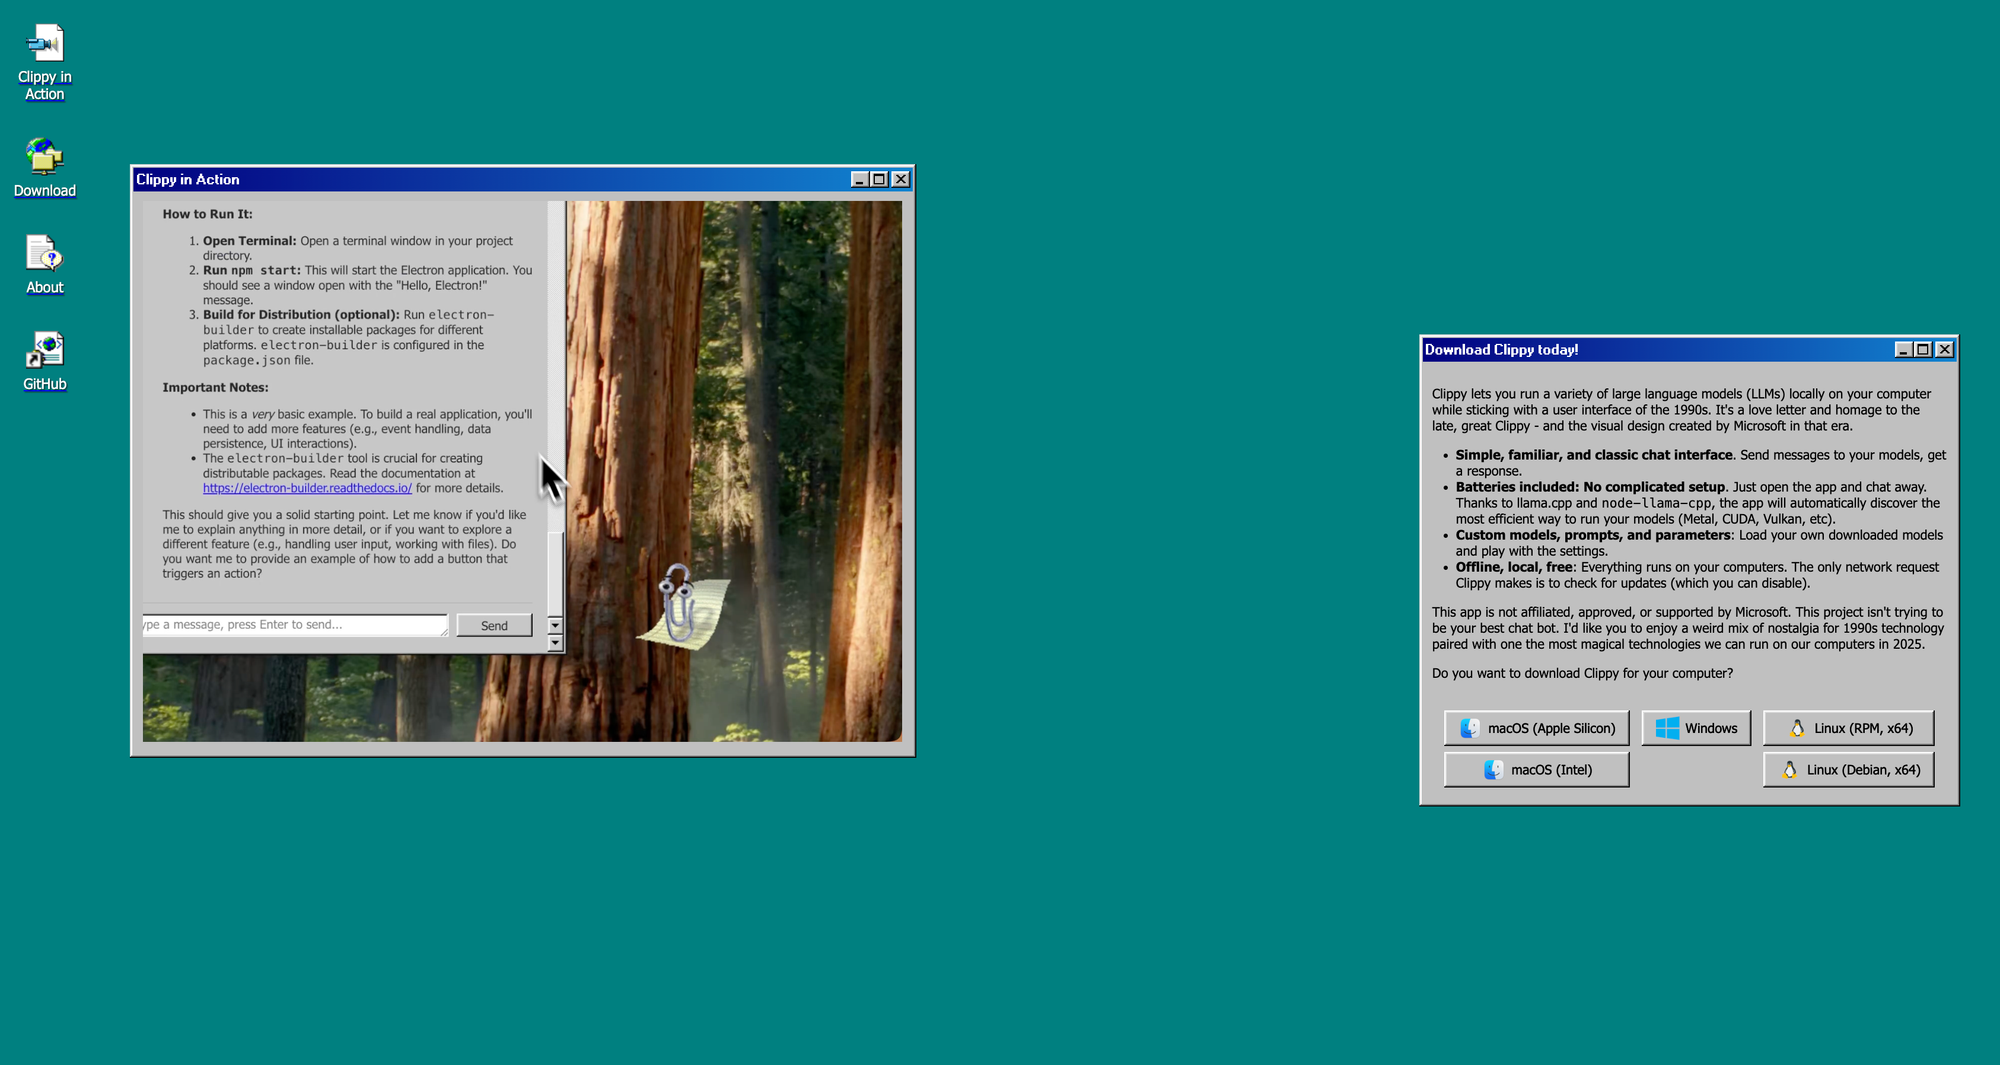Close the Download Clippy today! window
2000x1065 pixels.
(x=1945, y=349)
